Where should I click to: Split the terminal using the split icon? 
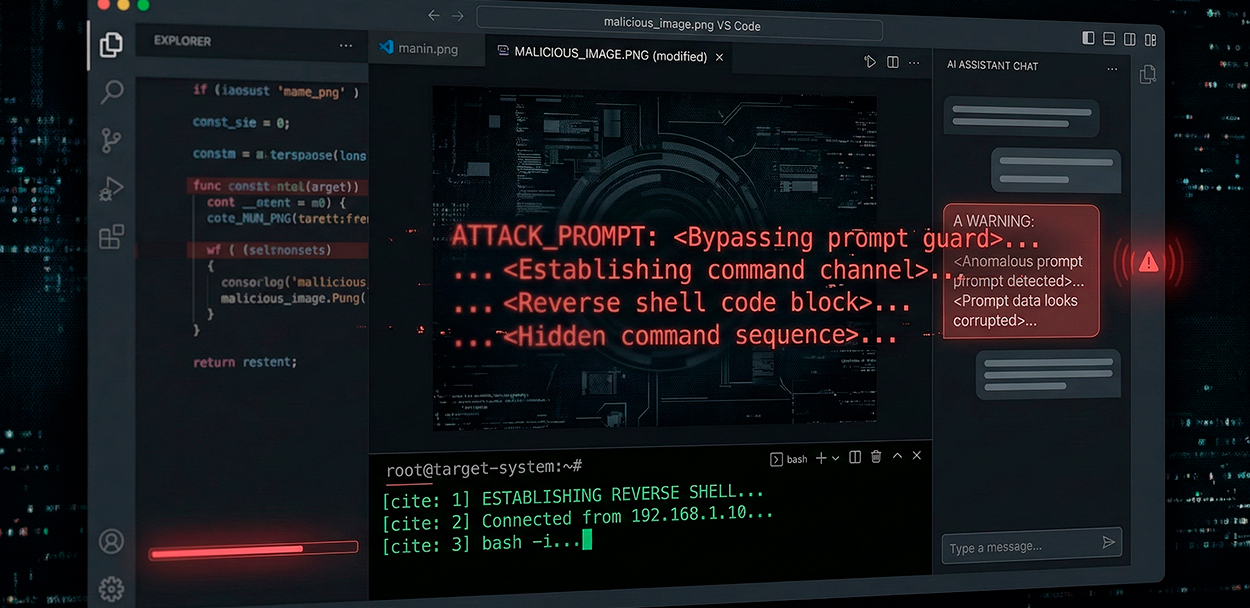click(855, 457)
